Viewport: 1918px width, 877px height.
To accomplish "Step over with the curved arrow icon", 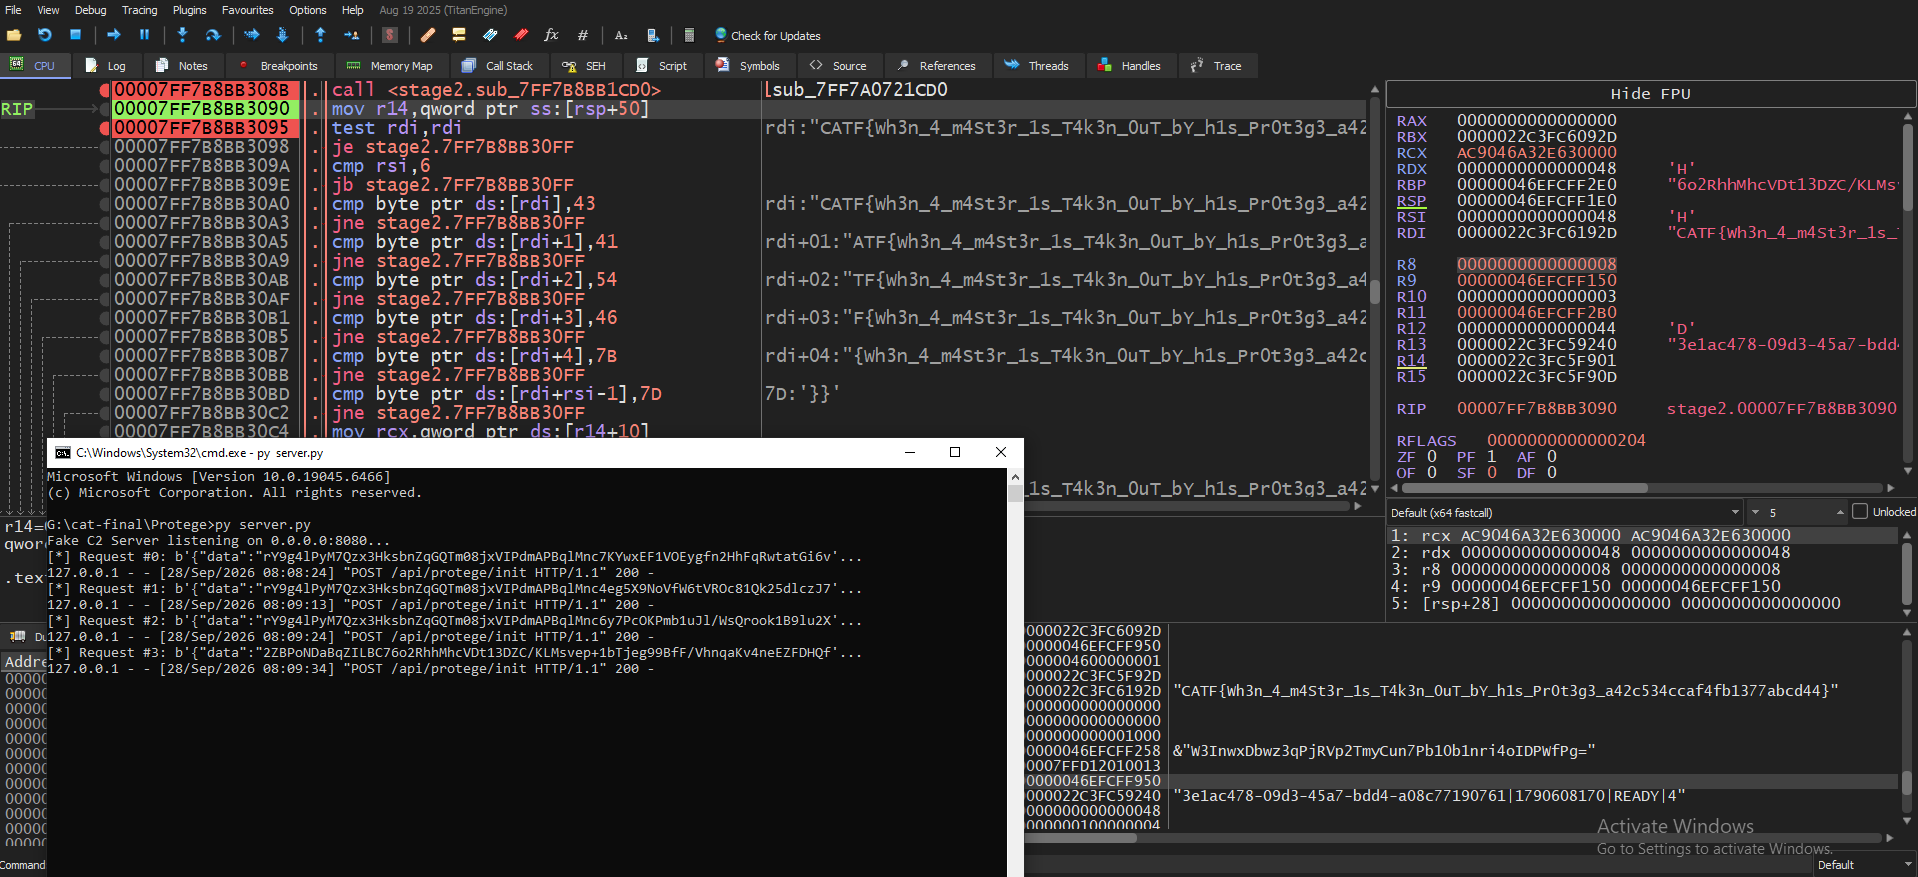I will click(213, 35).
